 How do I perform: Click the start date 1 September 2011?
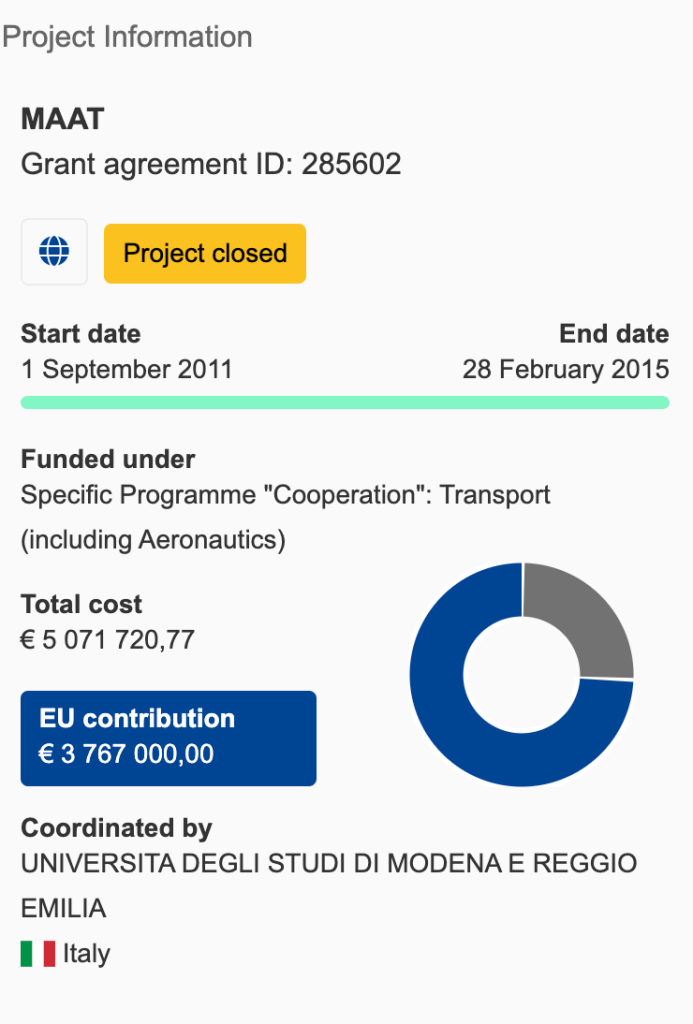[x=126, y=369]
